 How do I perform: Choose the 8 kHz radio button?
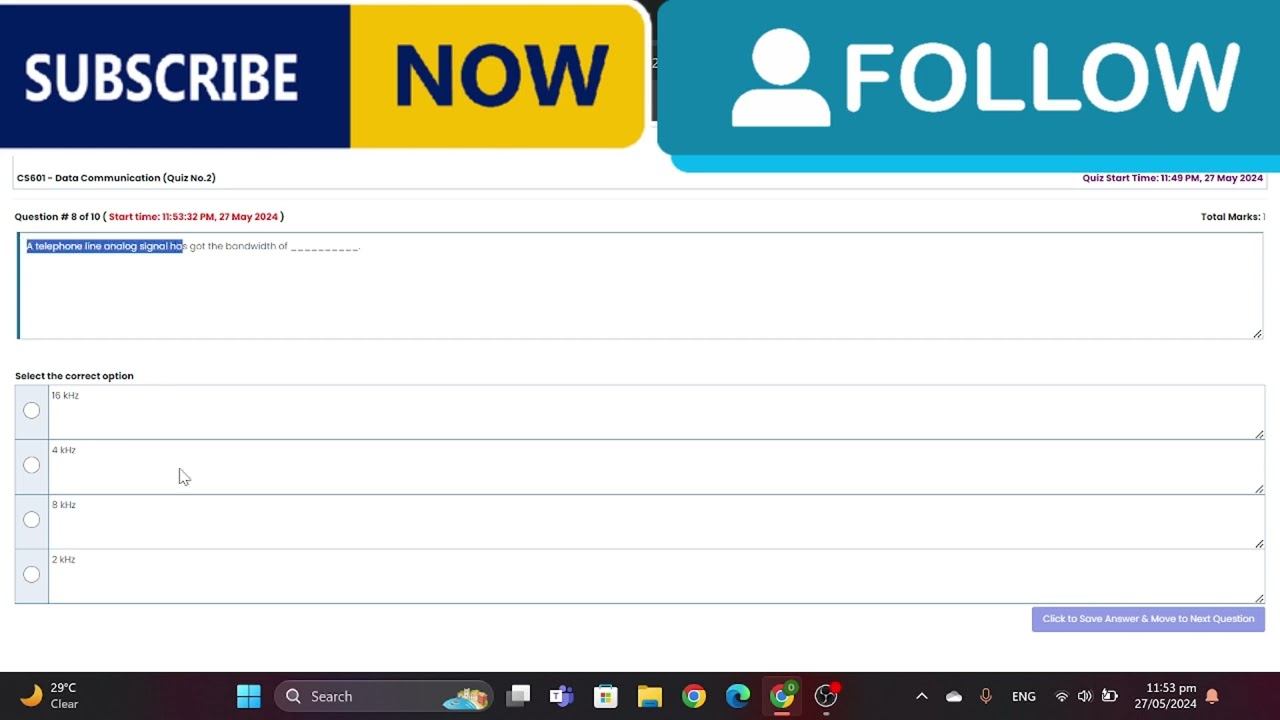tap(31, 520)
